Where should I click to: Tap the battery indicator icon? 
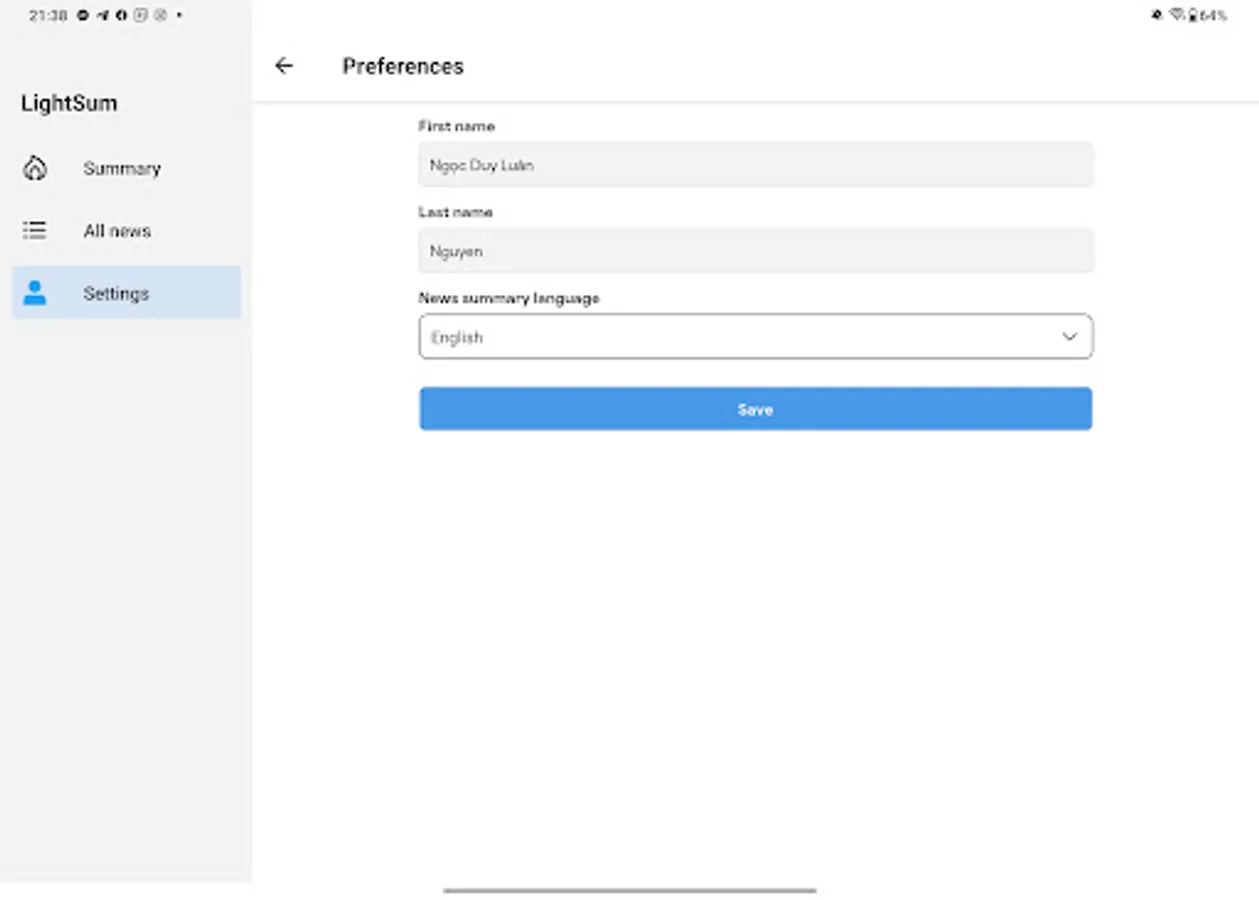tap(1192, 15)
